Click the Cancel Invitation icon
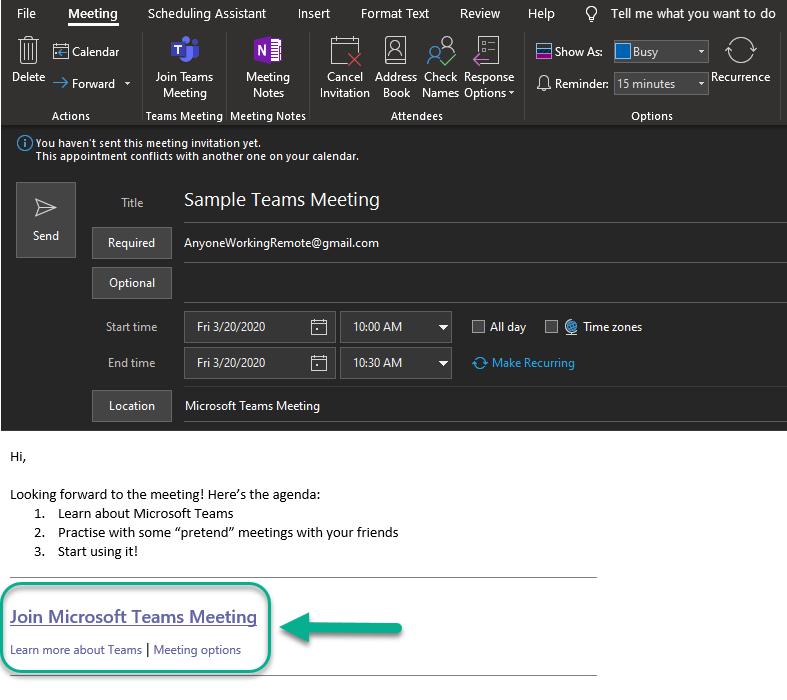The image size is (787, 700). (x=345, y=51)
